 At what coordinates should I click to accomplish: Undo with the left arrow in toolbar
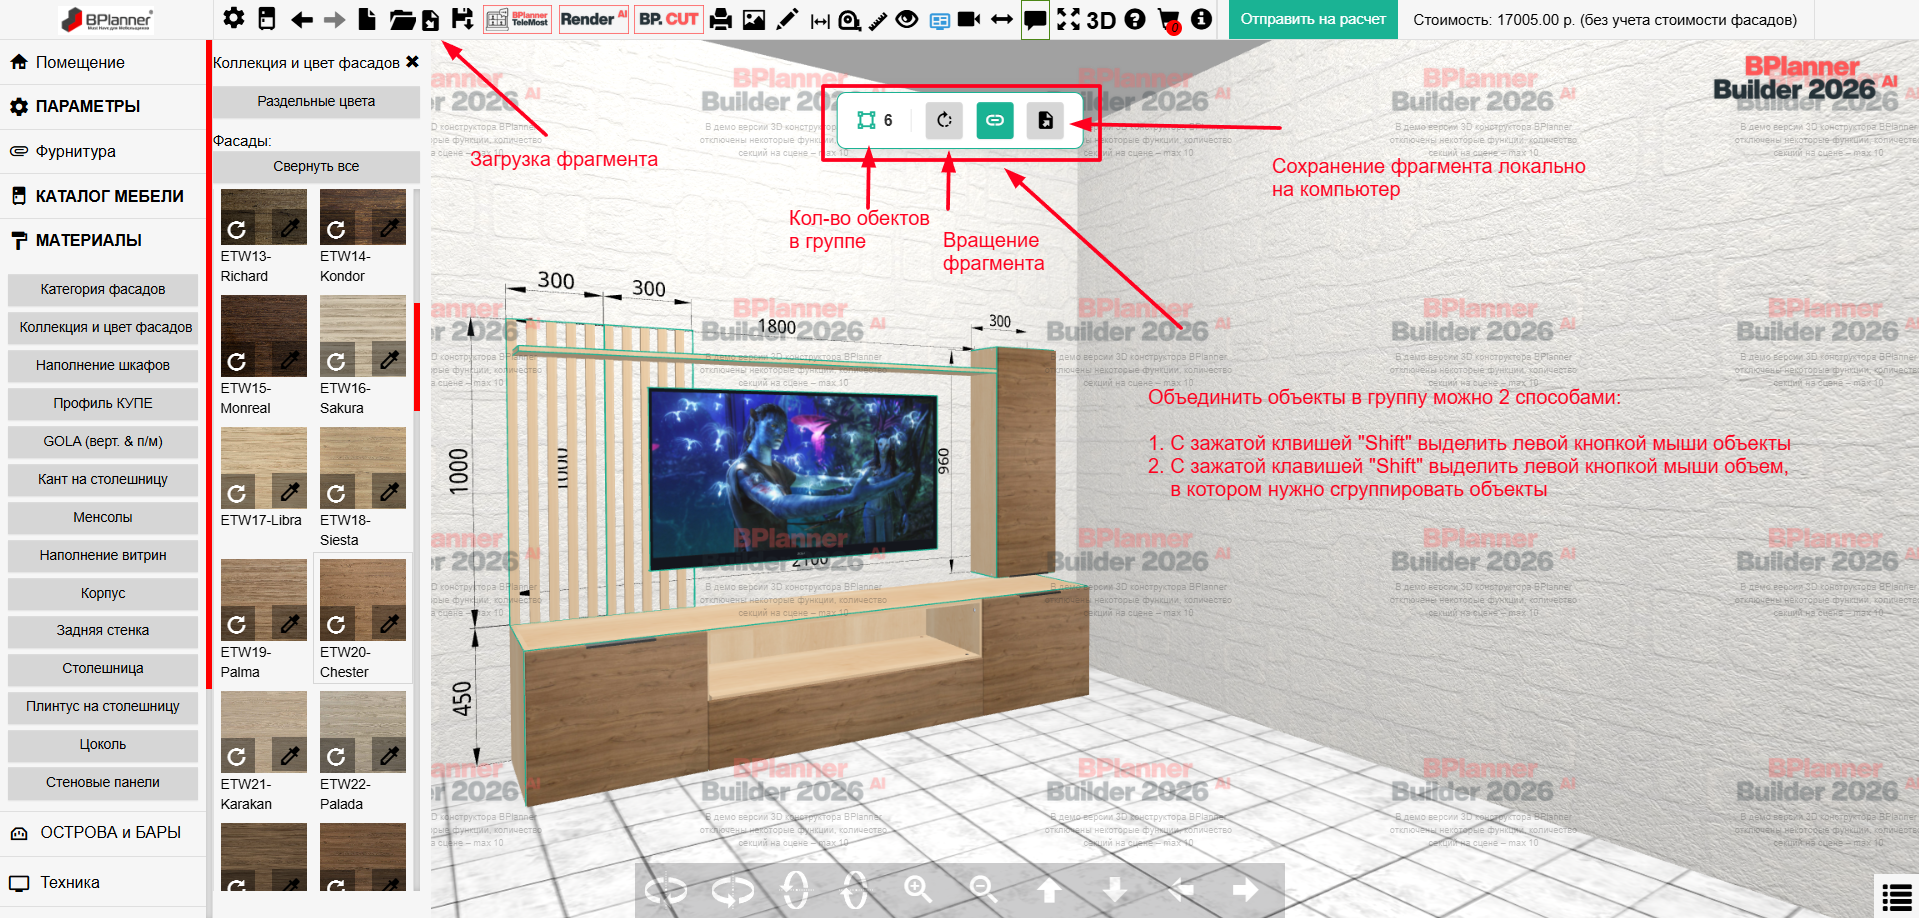click(301, 19)
